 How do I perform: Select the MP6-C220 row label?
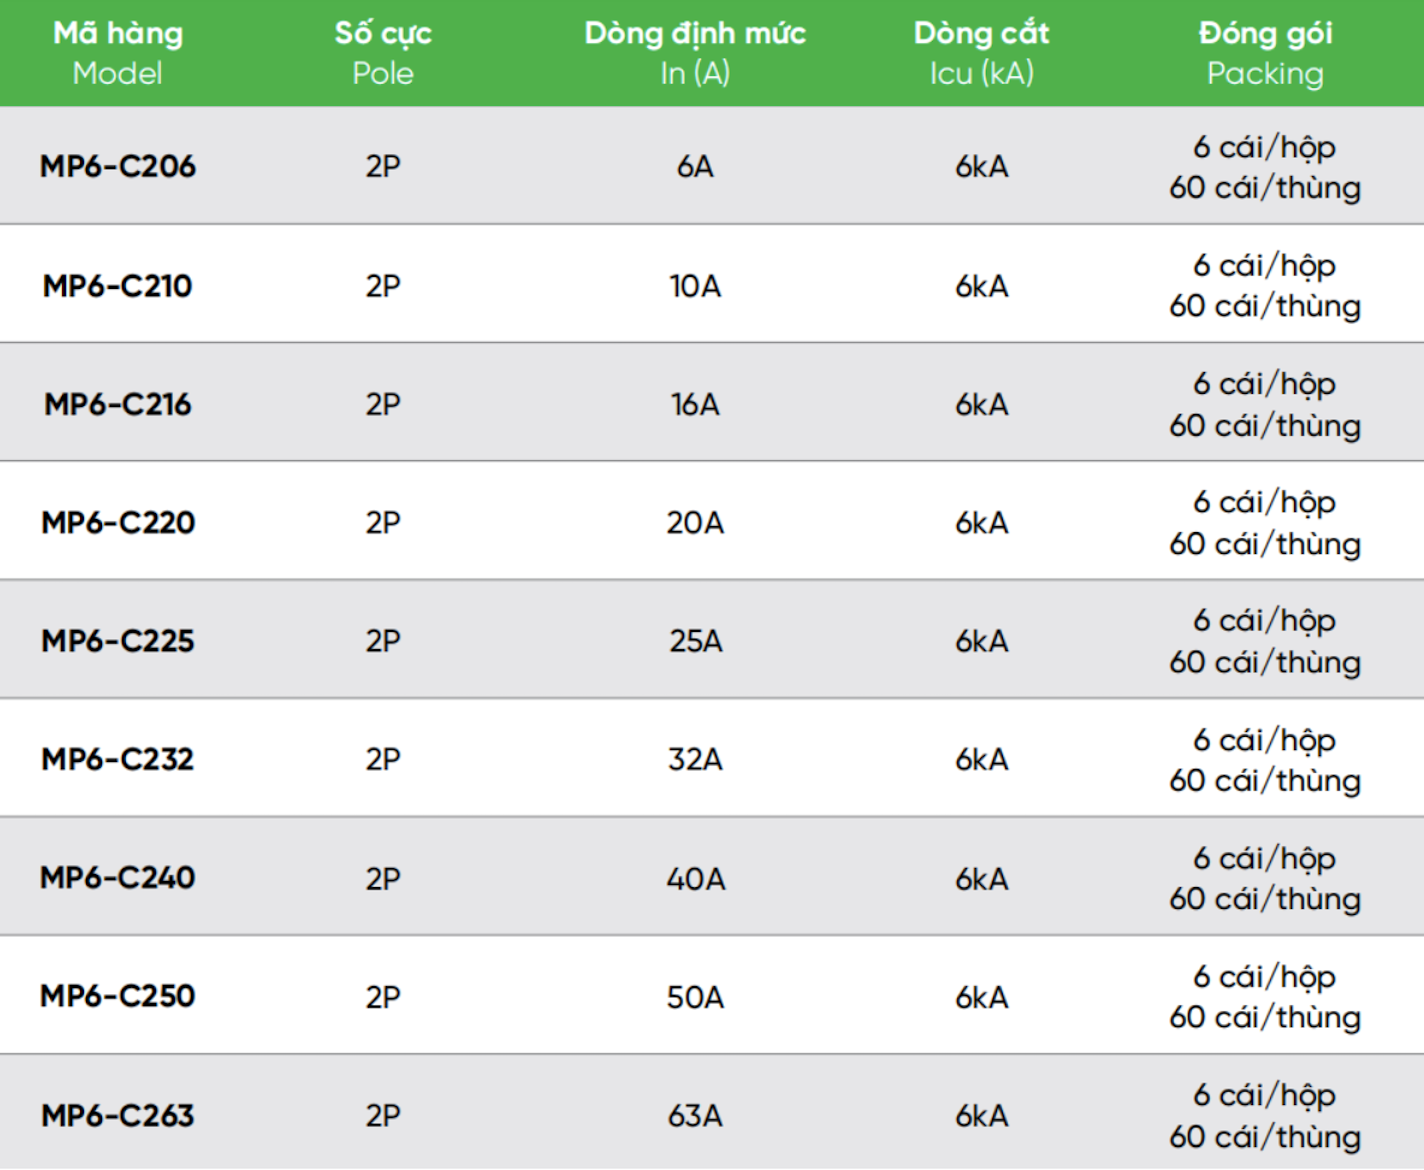tap(118, 522)
